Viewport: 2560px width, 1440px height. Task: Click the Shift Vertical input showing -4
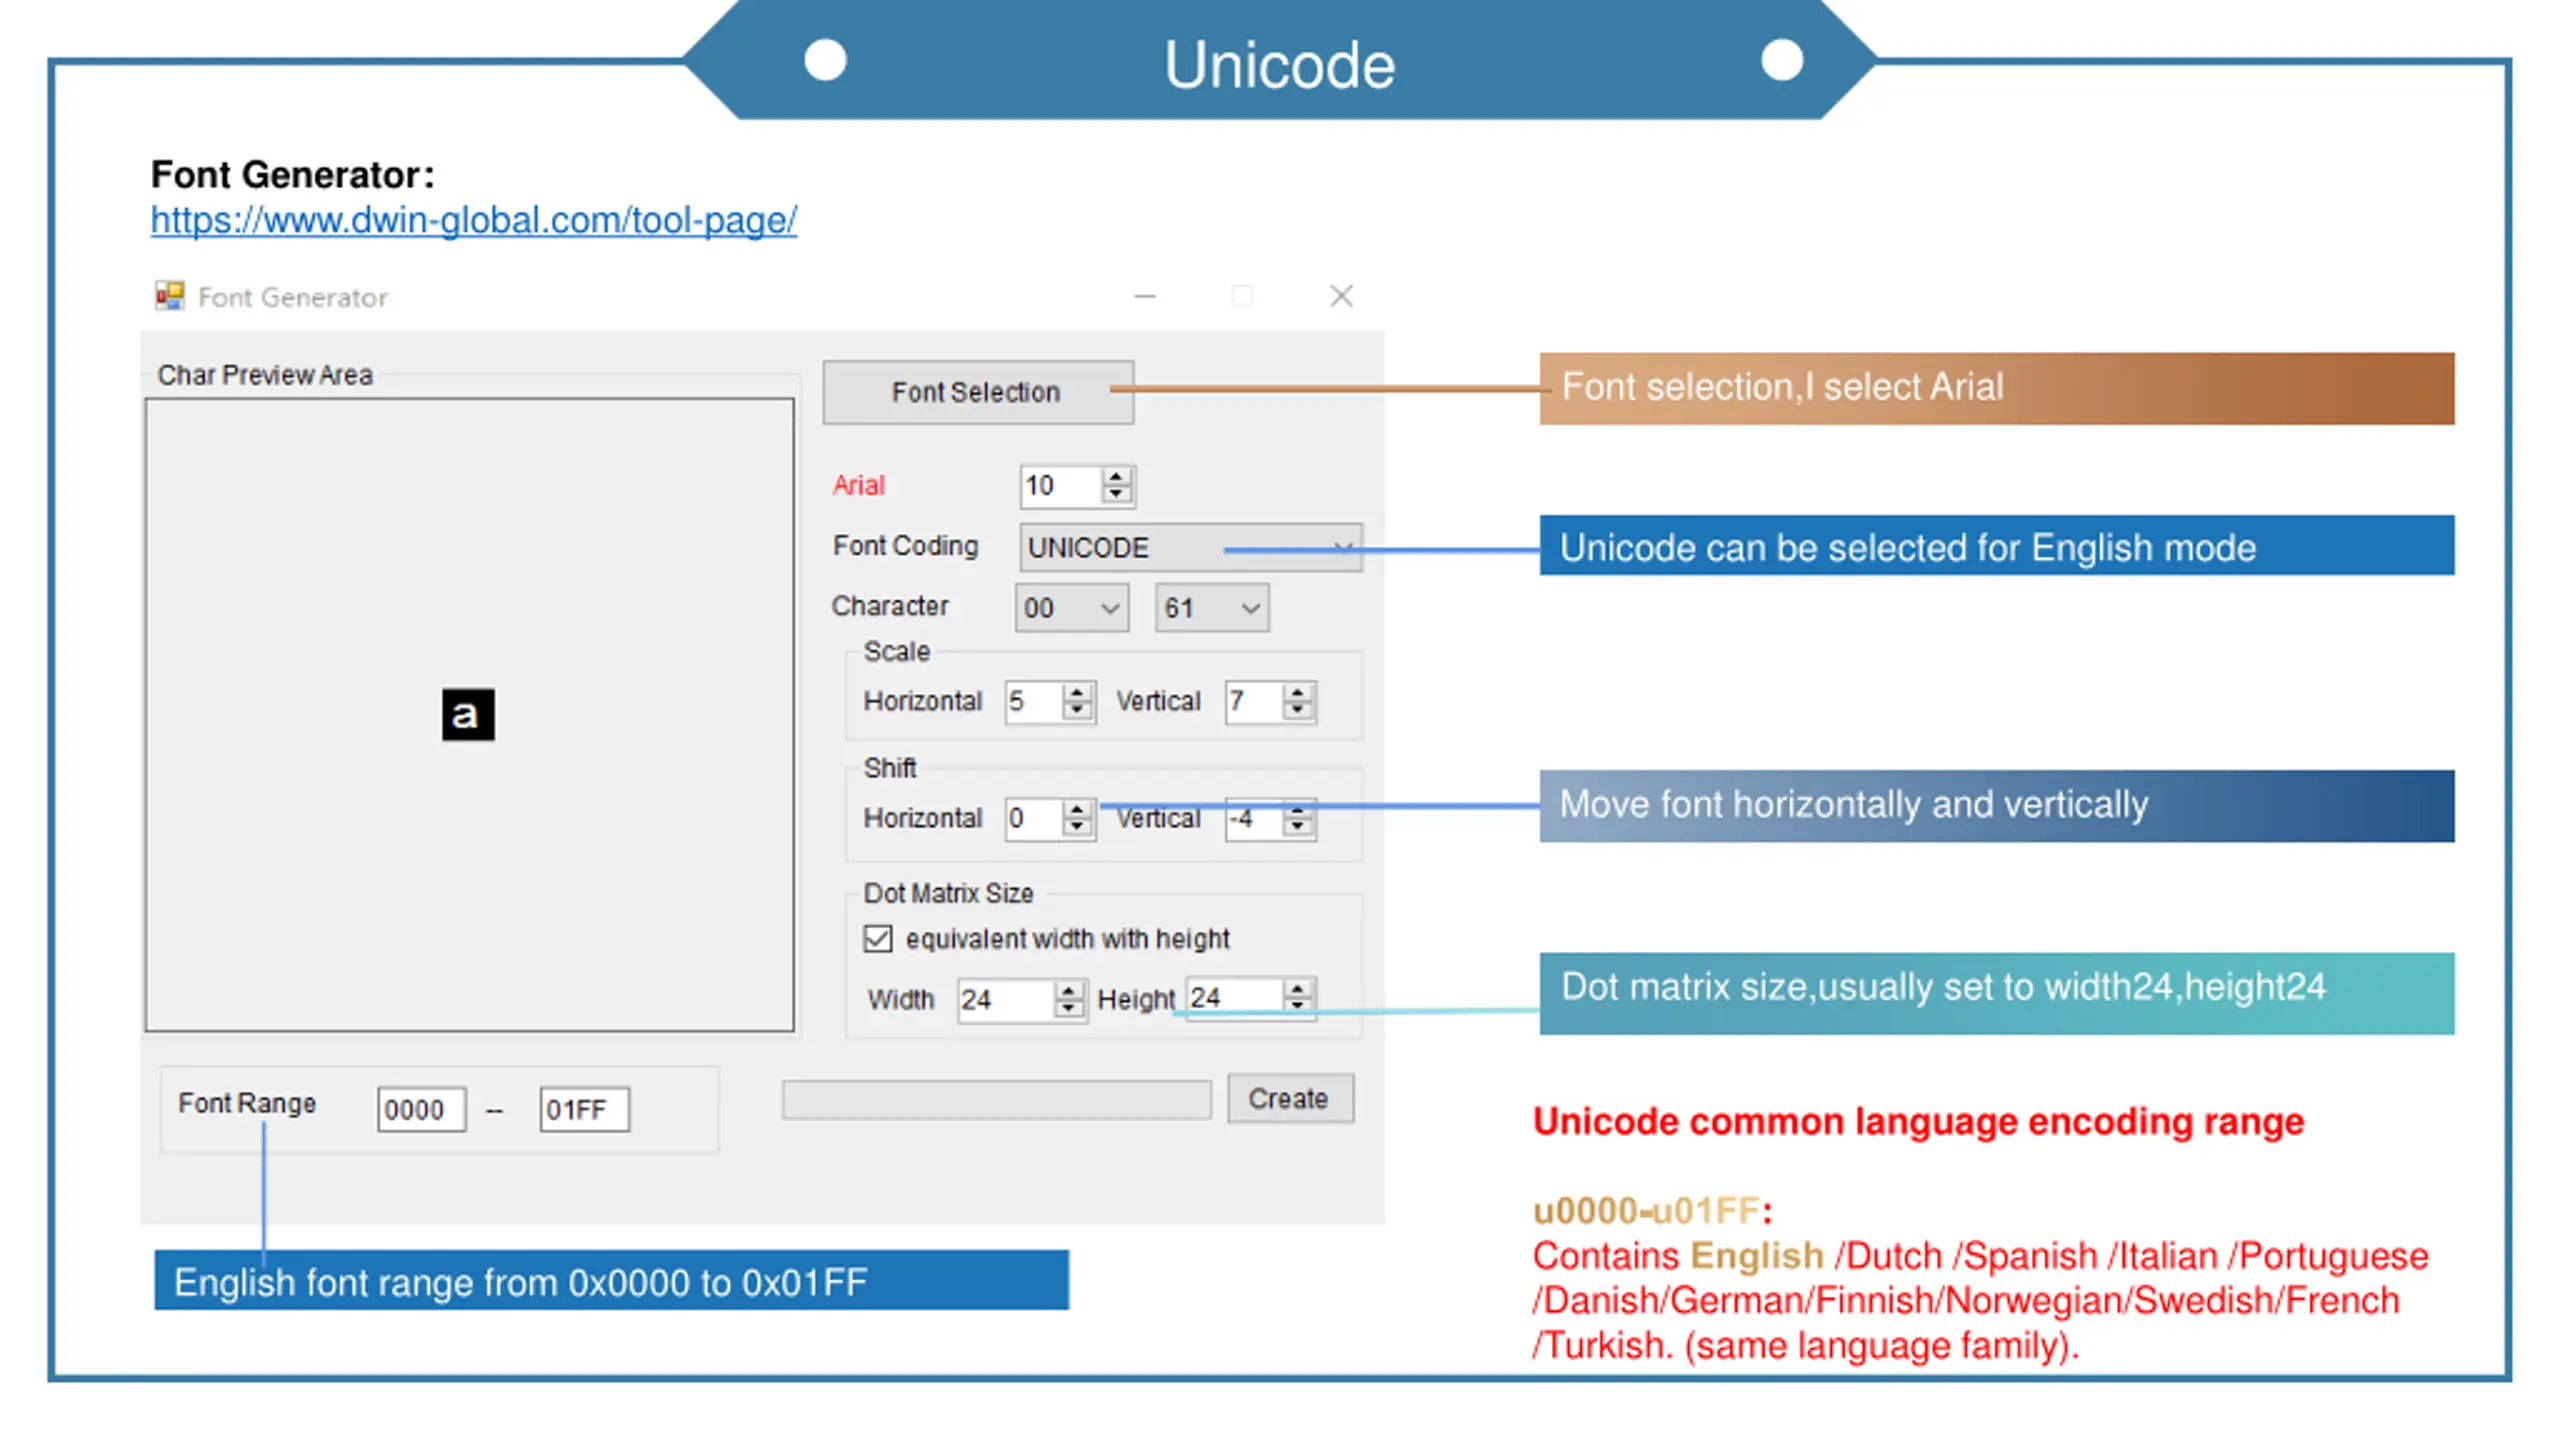point(1255,818)
